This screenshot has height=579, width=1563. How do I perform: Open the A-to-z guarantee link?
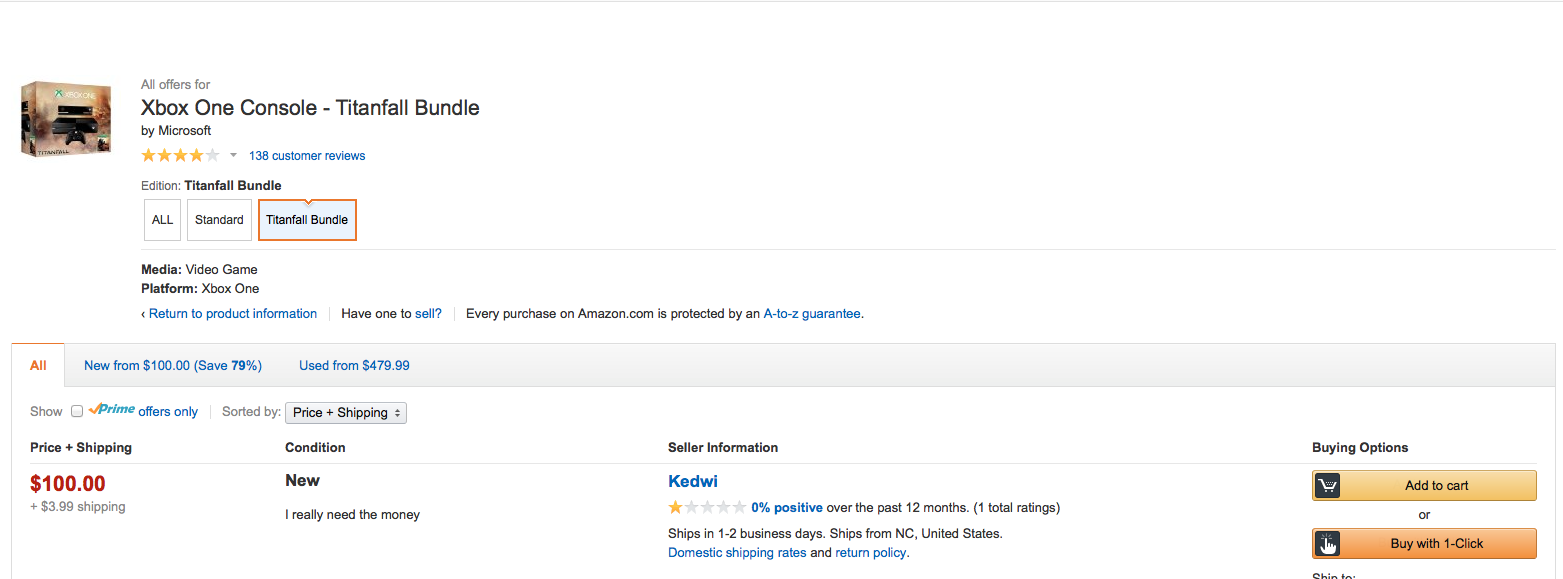(812, 313)
